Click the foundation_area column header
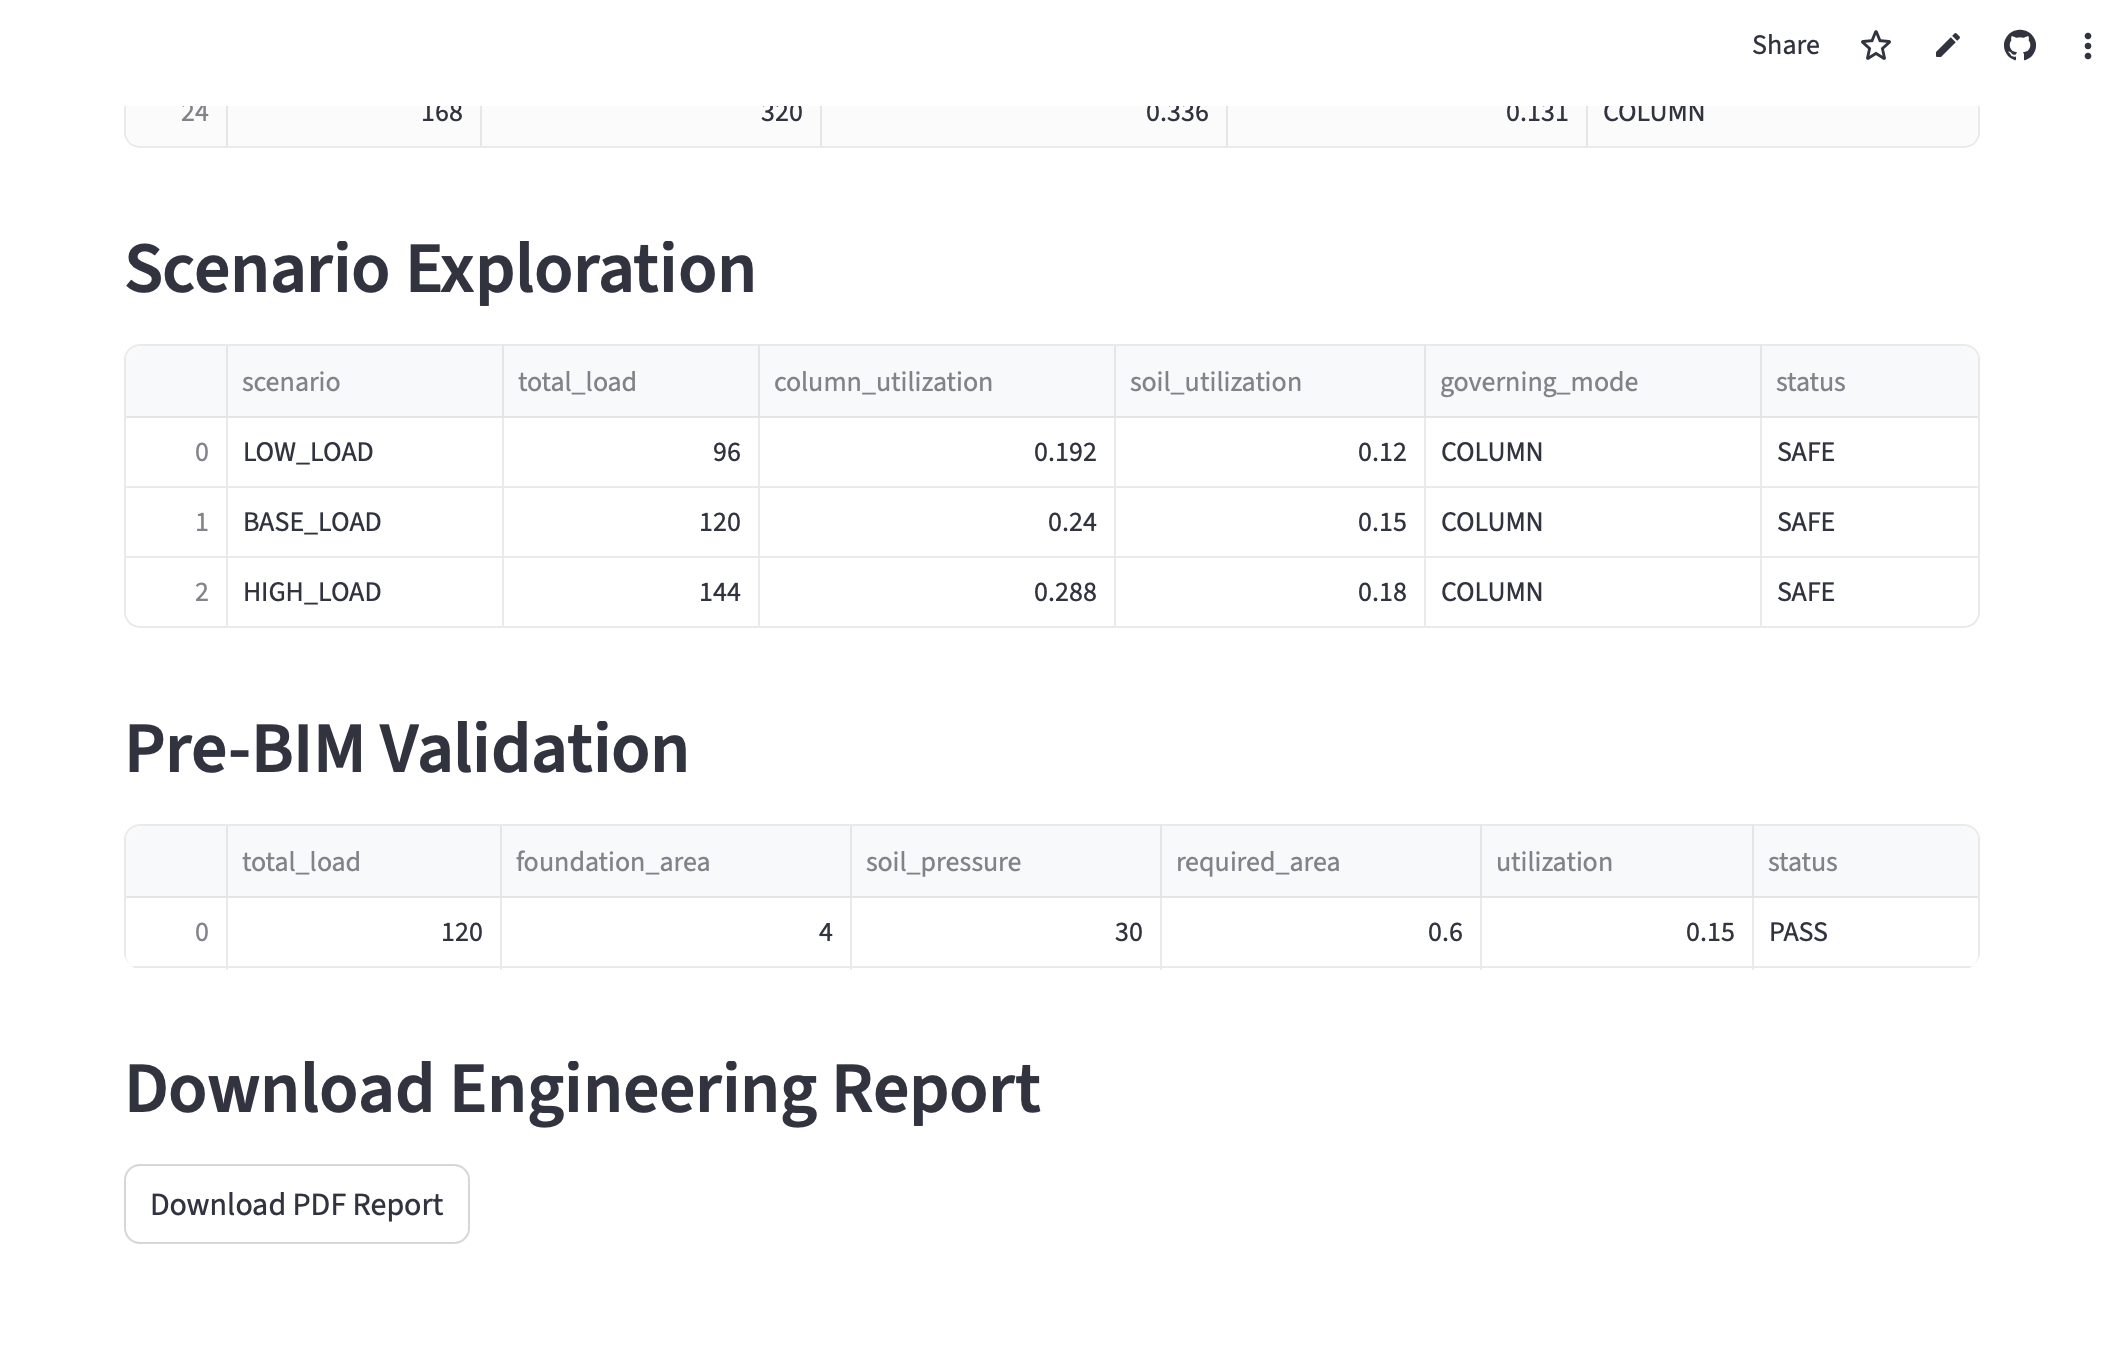Viewport: 2128px width, 1370px height. 675,862
